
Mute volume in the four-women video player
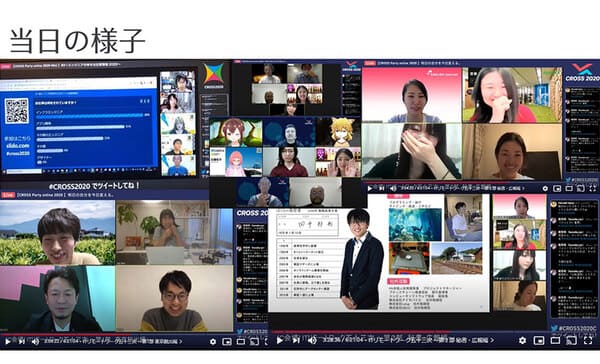click(393, 188)
